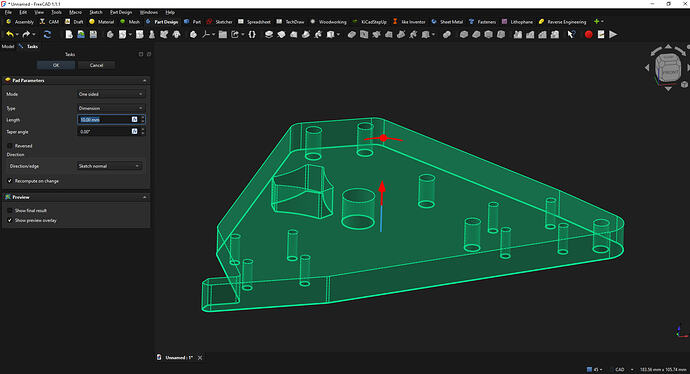
Task: Open the File menu
Action: (x=8, y=12)
